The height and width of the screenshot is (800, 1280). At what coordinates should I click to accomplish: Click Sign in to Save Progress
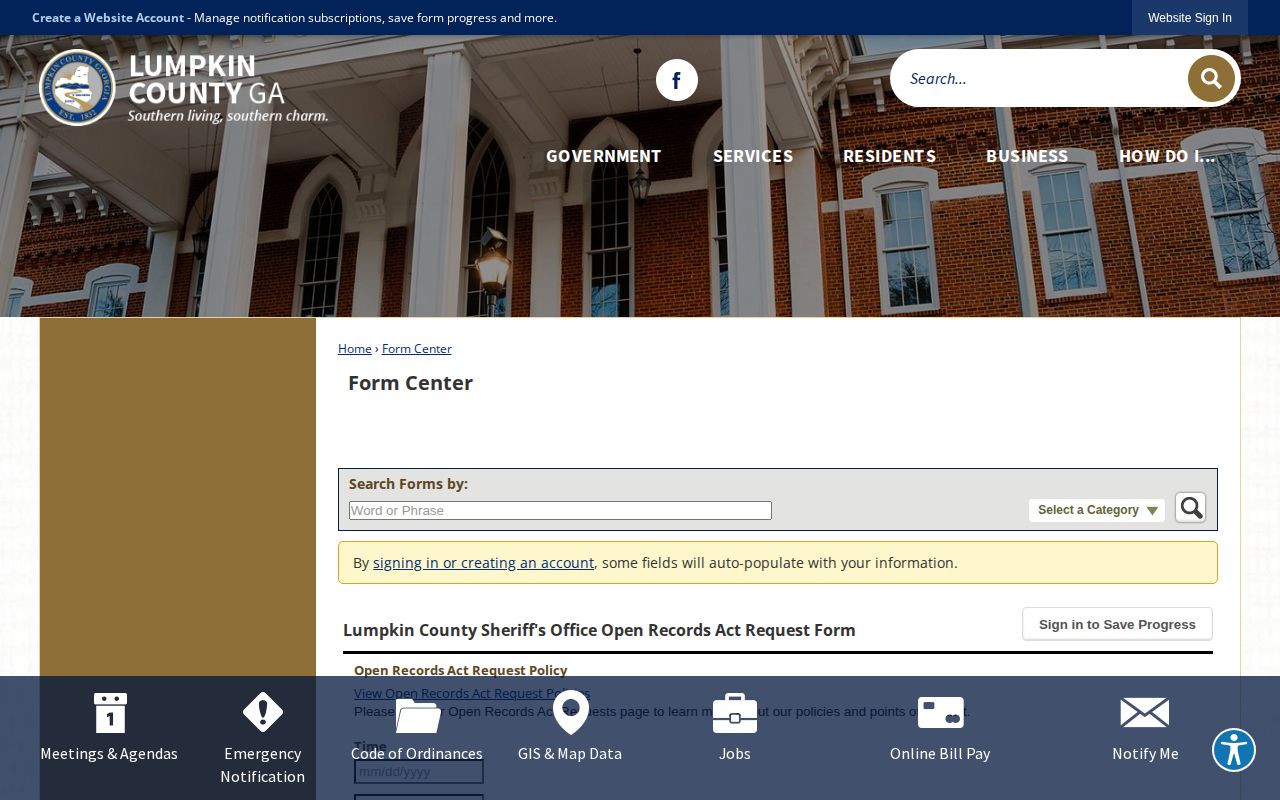[x=1117, y=624]
